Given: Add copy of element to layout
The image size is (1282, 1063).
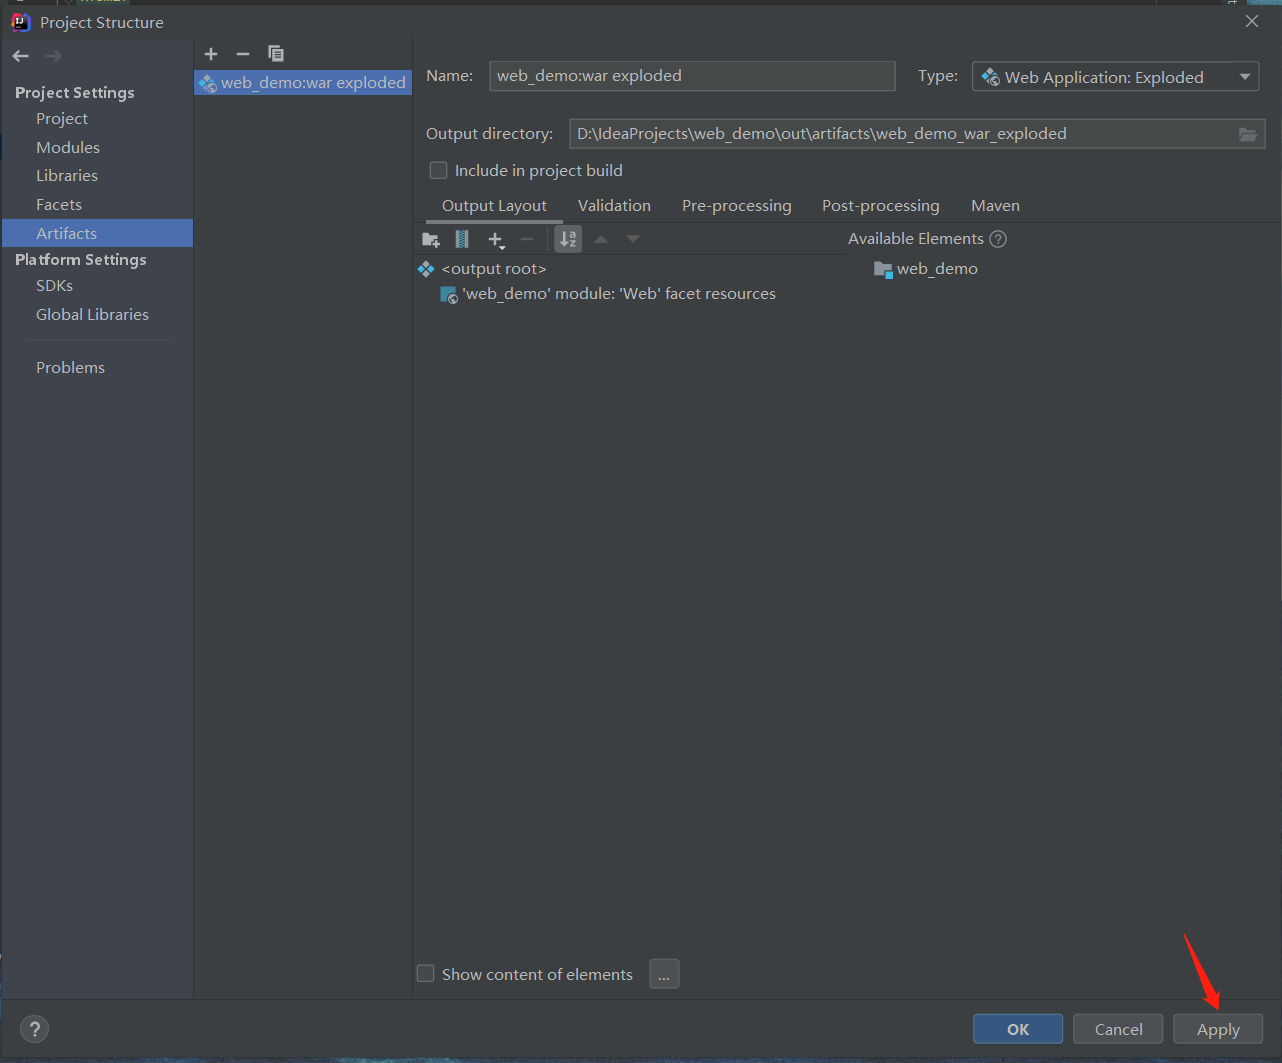Looking at the screenshot, I should 496,239.
